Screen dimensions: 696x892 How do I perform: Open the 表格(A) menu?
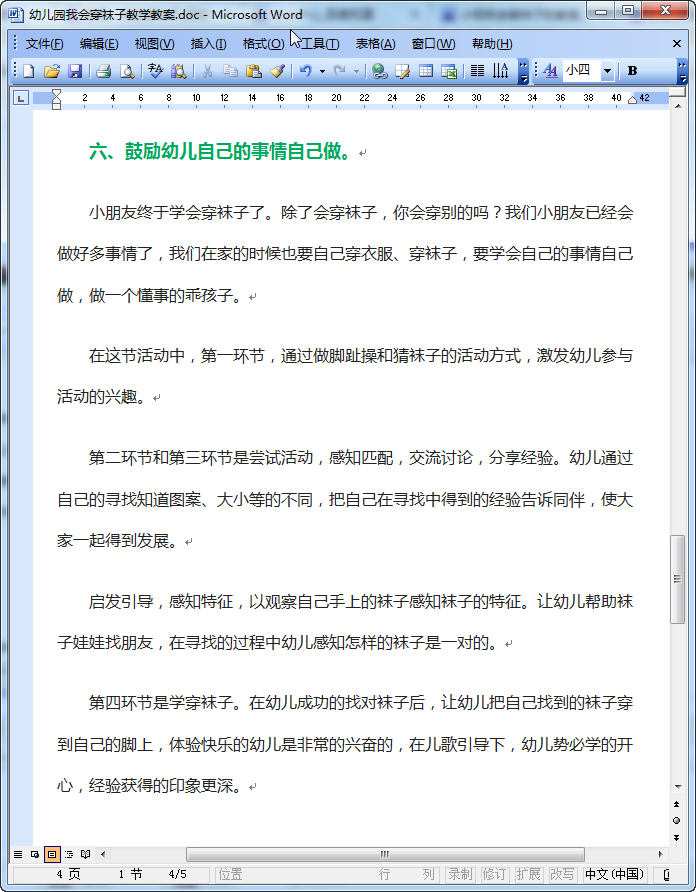pyautogui.click(x=376, y=44)
